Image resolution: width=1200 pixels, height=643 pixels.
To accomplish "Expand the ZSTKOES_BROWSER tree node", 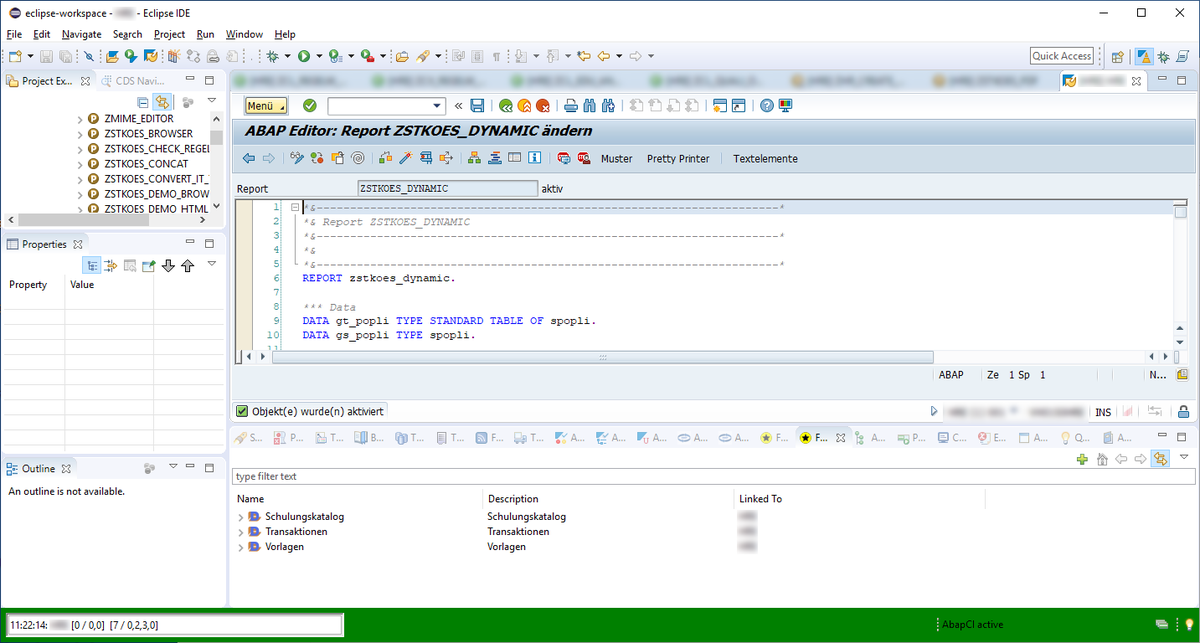I will point(81,134).
